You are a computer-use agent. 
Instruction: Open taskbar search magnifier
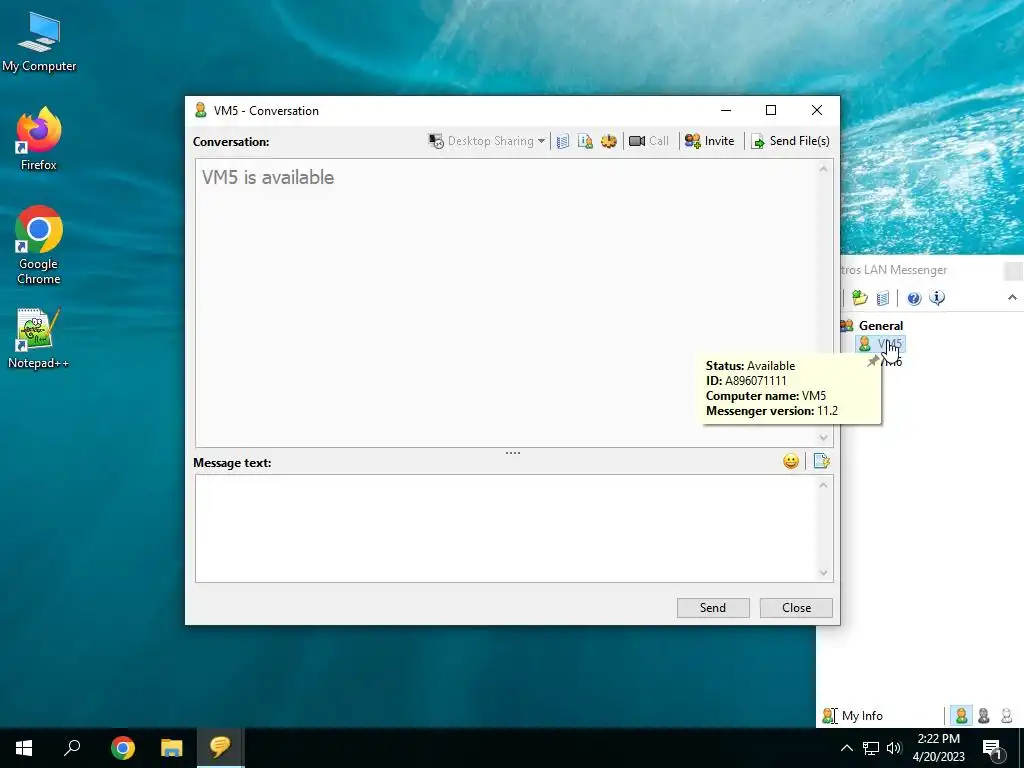72,748
